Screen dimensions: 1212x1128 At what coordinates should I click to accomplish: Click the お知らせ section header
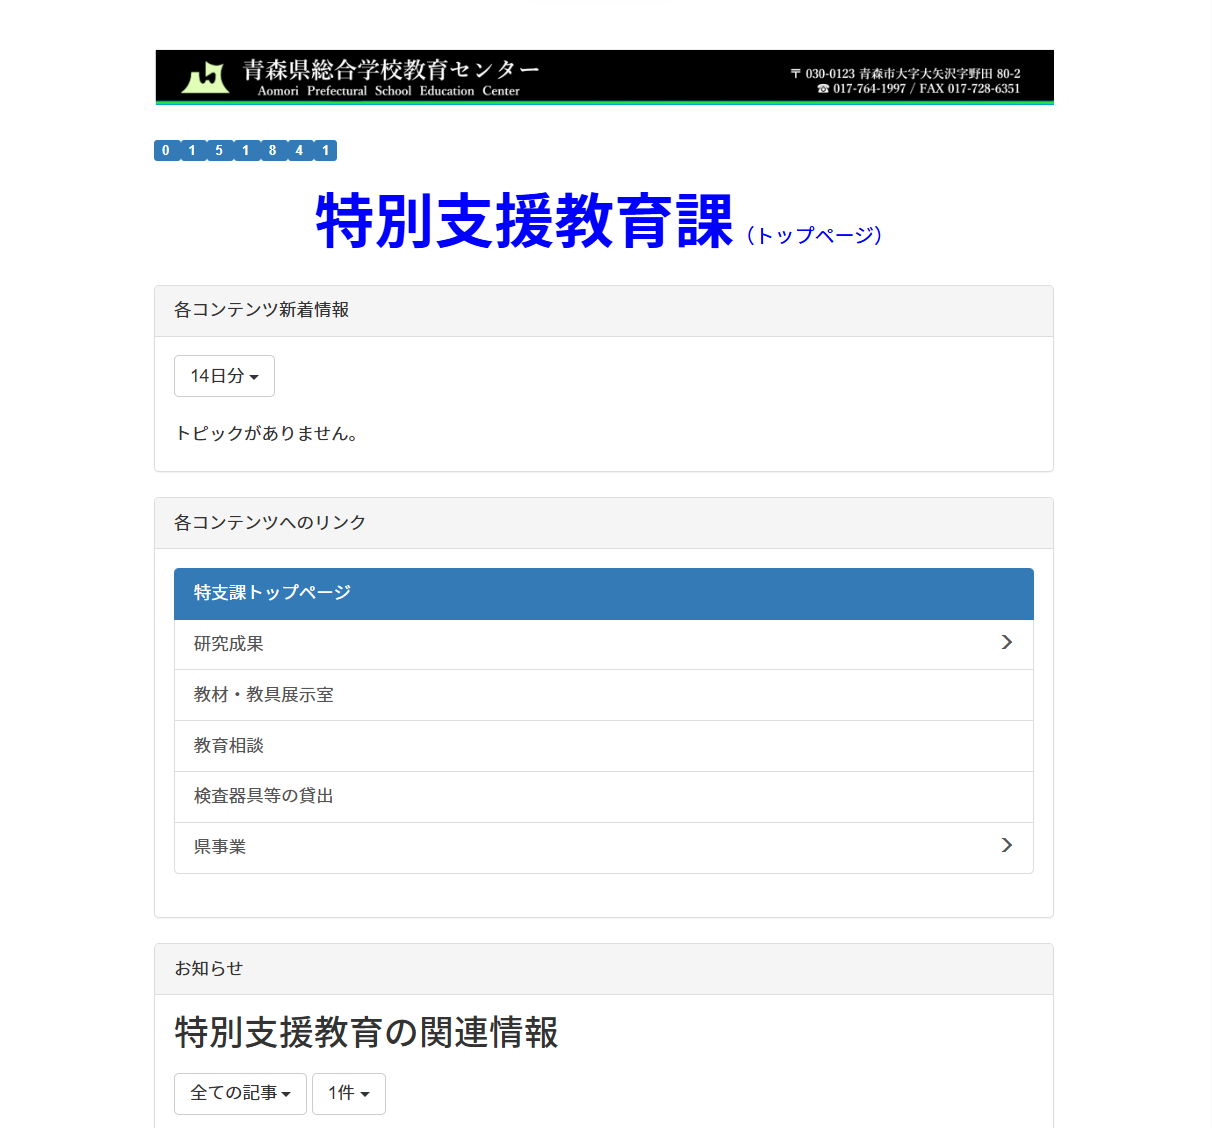pos(208,968)
